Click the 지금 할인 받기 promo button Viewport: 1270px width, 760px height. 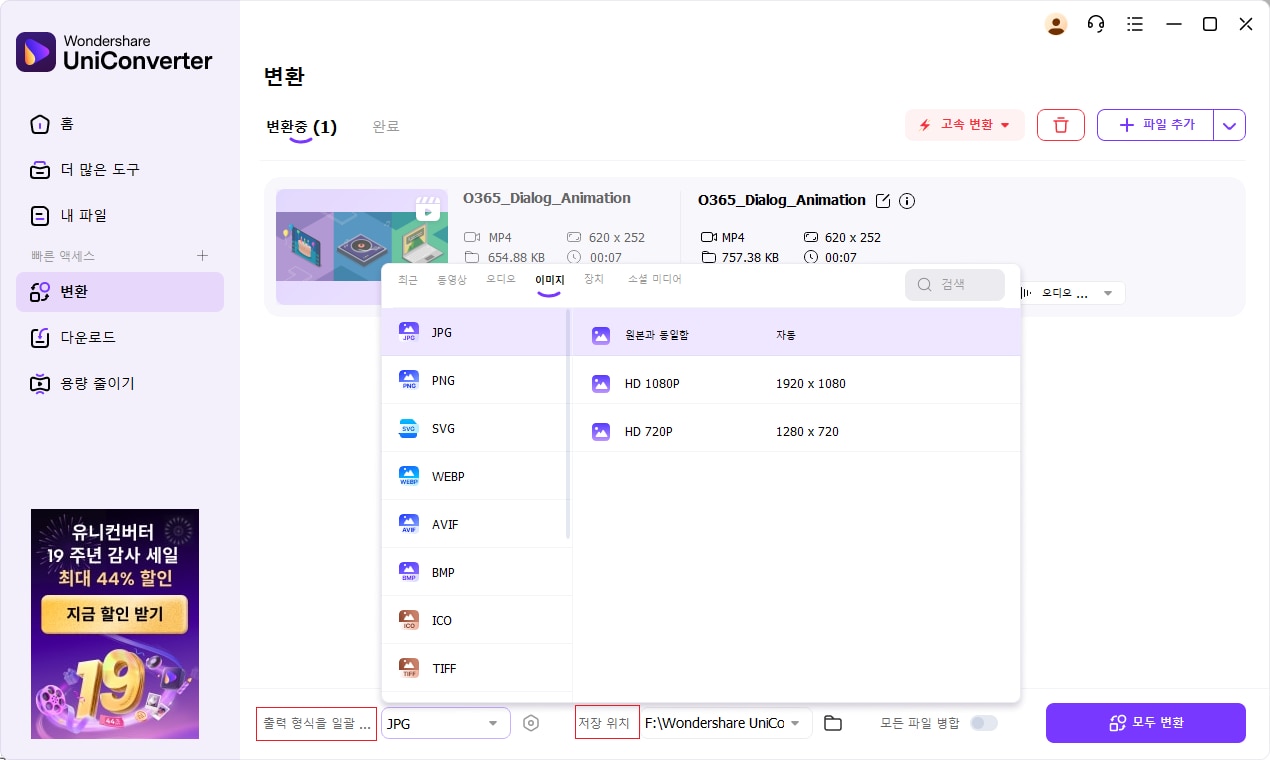[x=115, y=614]
